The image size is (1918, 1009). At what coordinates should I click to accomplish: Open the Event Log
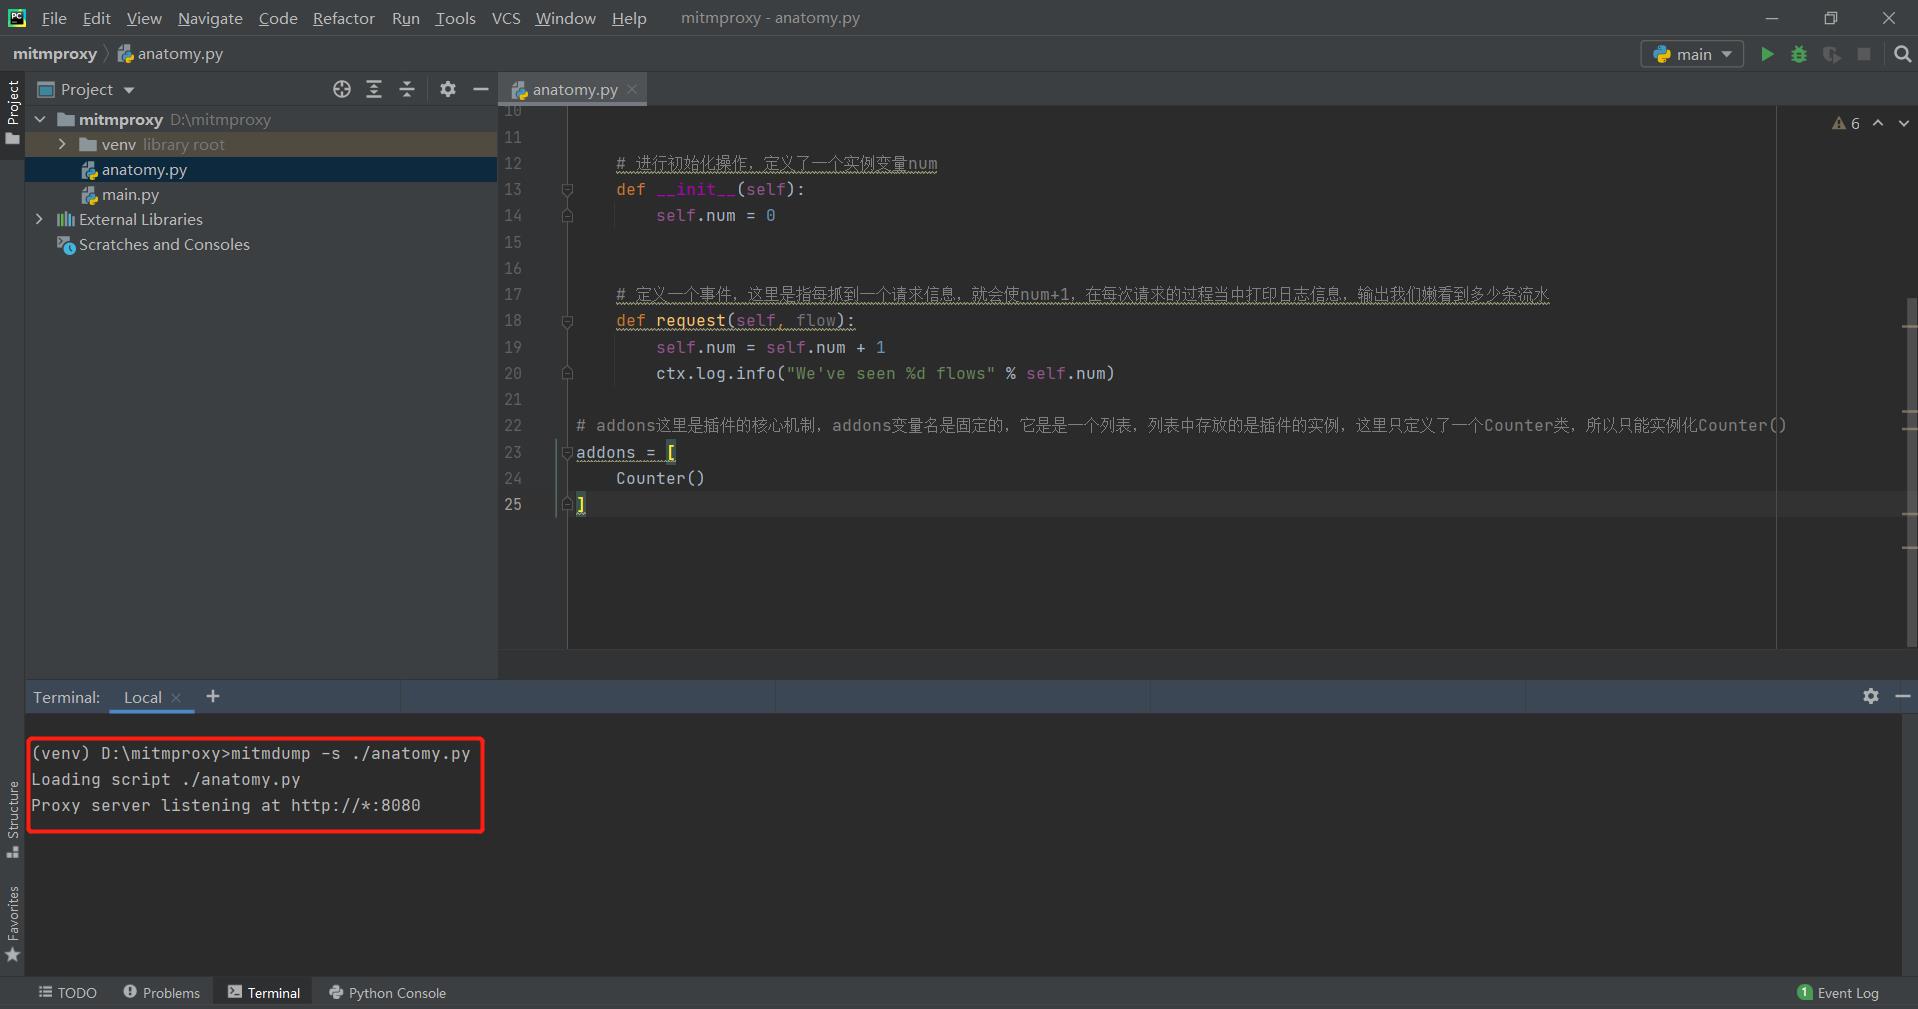click(x=1838, y=992)
